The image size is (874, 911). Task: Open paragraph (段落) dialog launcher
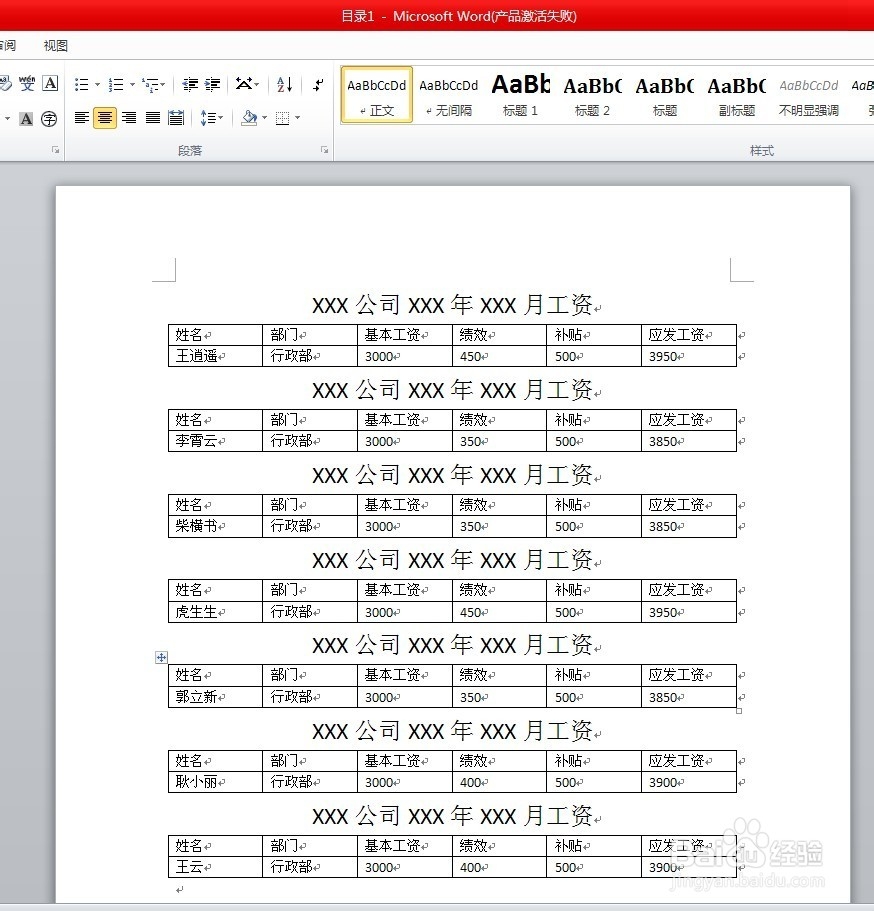pyautogui.click(x=324, y=150)
